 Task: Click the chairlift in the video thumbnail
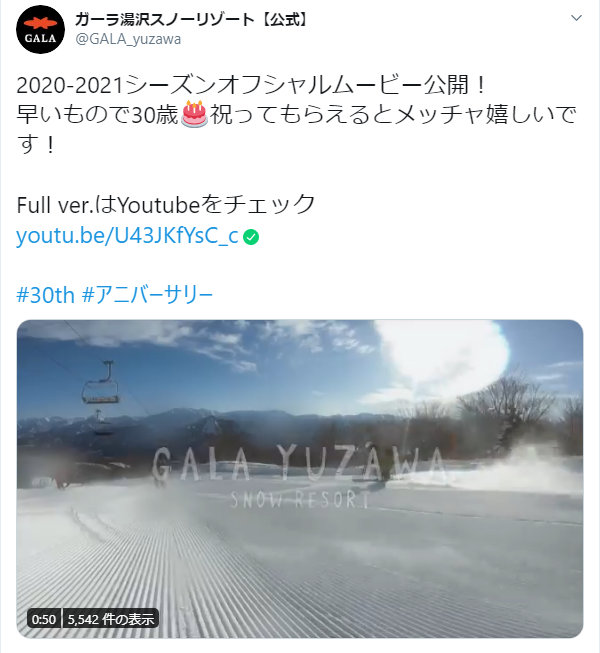click(x=101, y=383)
